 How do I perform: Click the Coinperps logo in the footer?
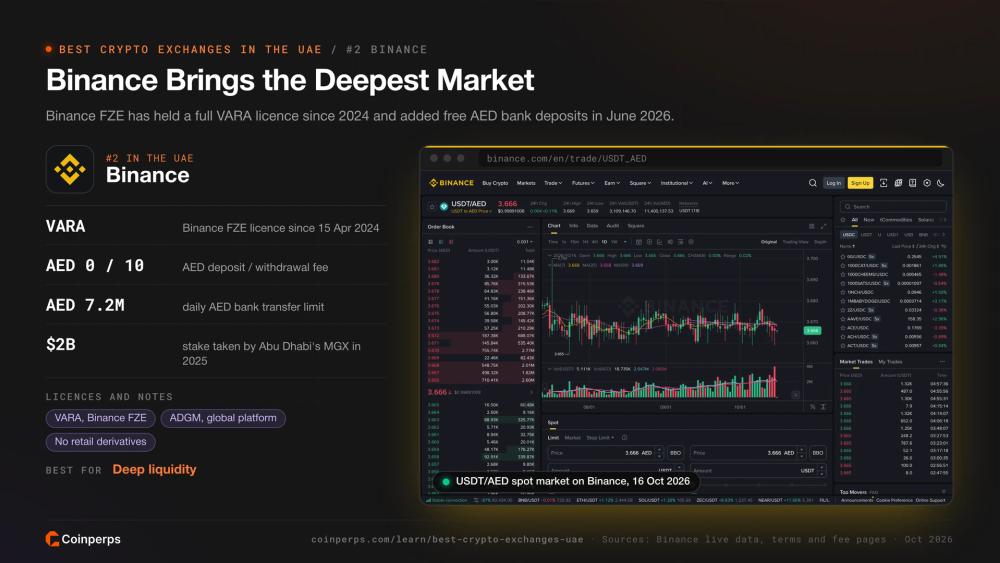(83, 539)
